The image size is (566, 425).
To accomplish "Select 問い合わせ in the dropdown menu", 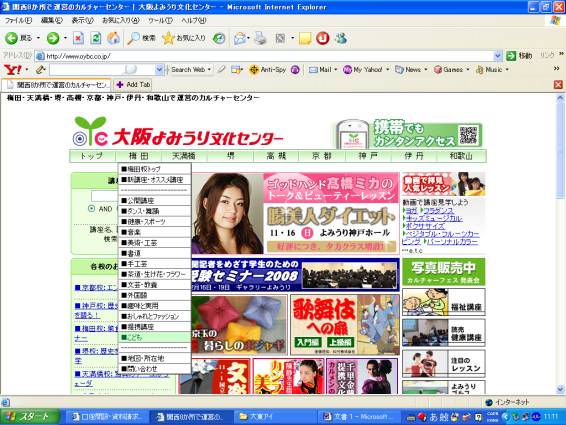I will point(154,369).
